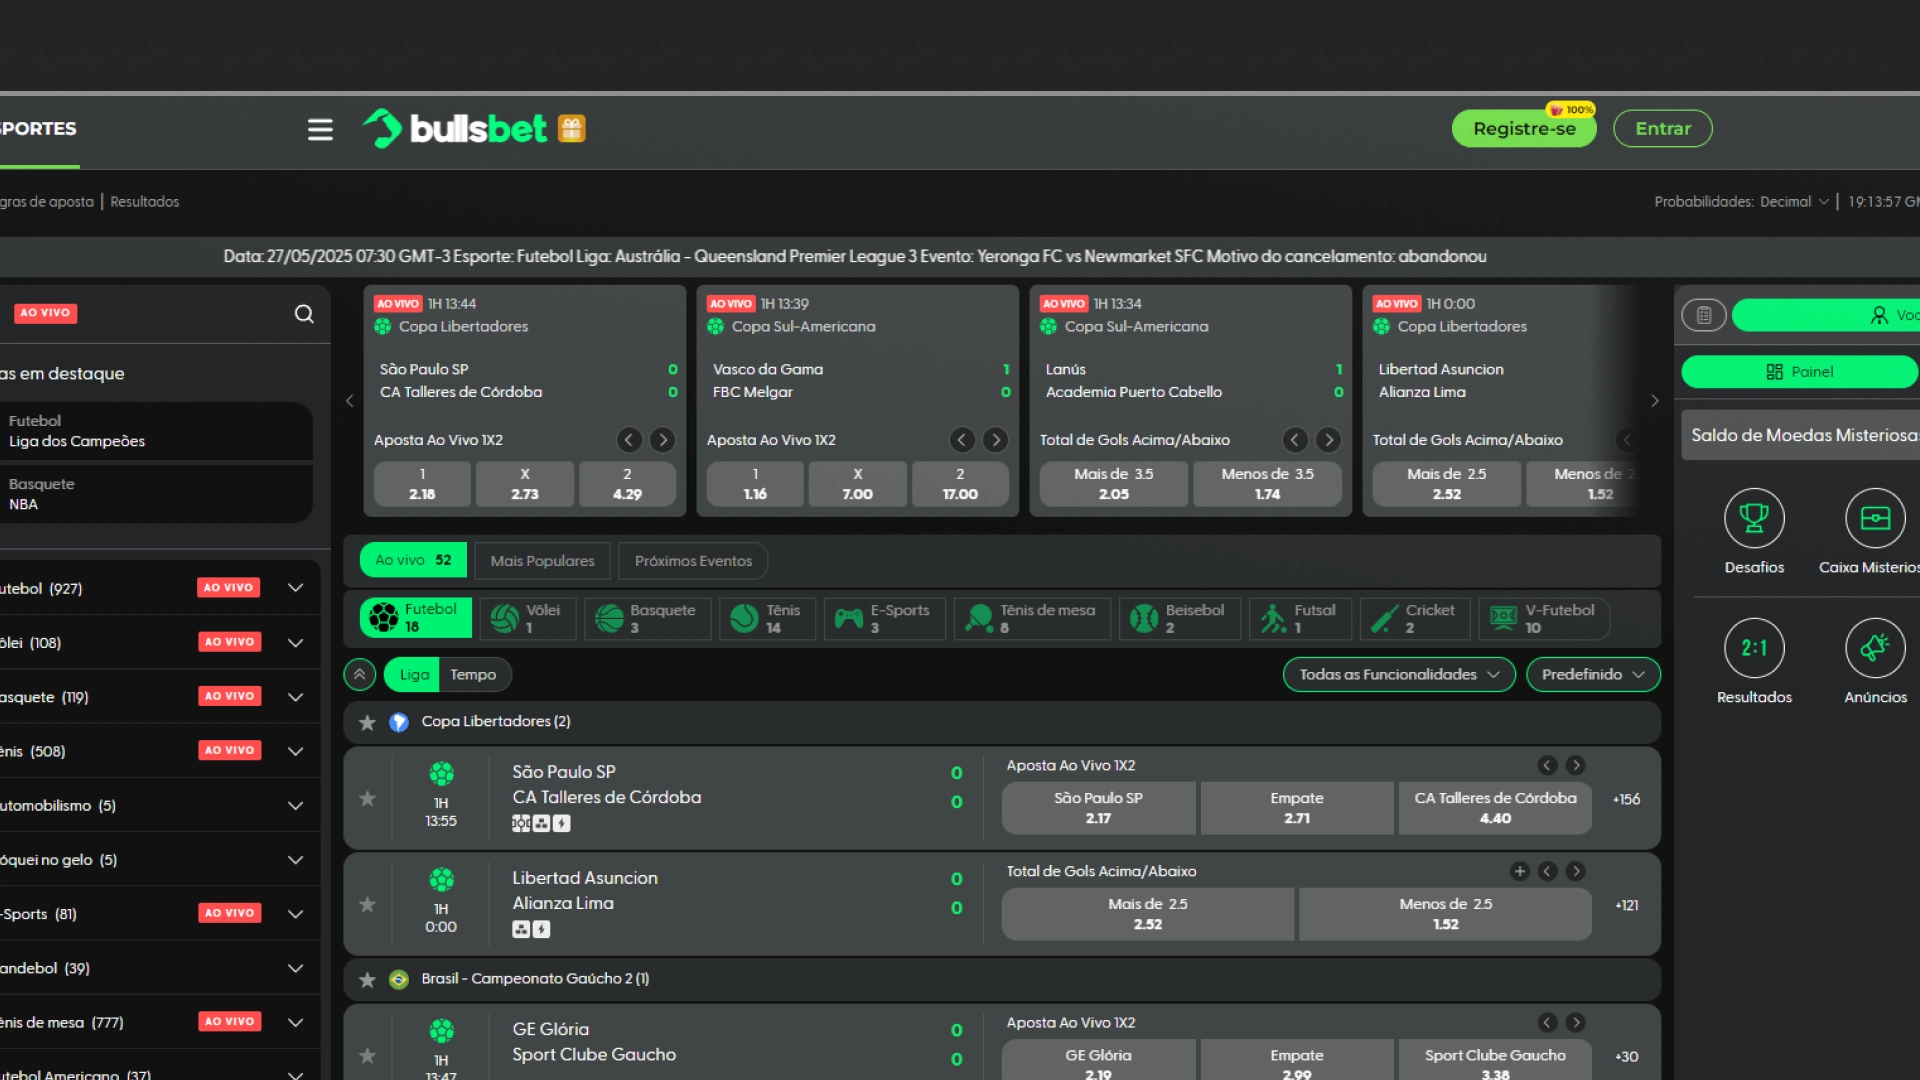Switch sorting toggle to Tempo
This screenshot has height=1080, width=1920.
coord(473,675)
